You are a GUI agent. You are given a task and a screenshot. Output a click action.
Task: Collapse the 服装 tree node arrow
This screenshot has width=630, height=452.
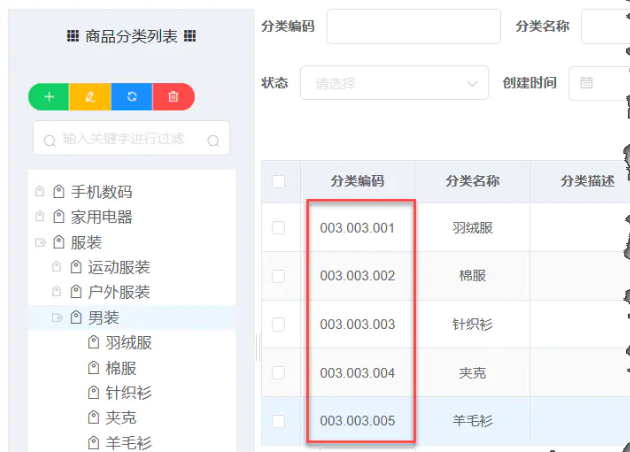[x=40, y=242]
